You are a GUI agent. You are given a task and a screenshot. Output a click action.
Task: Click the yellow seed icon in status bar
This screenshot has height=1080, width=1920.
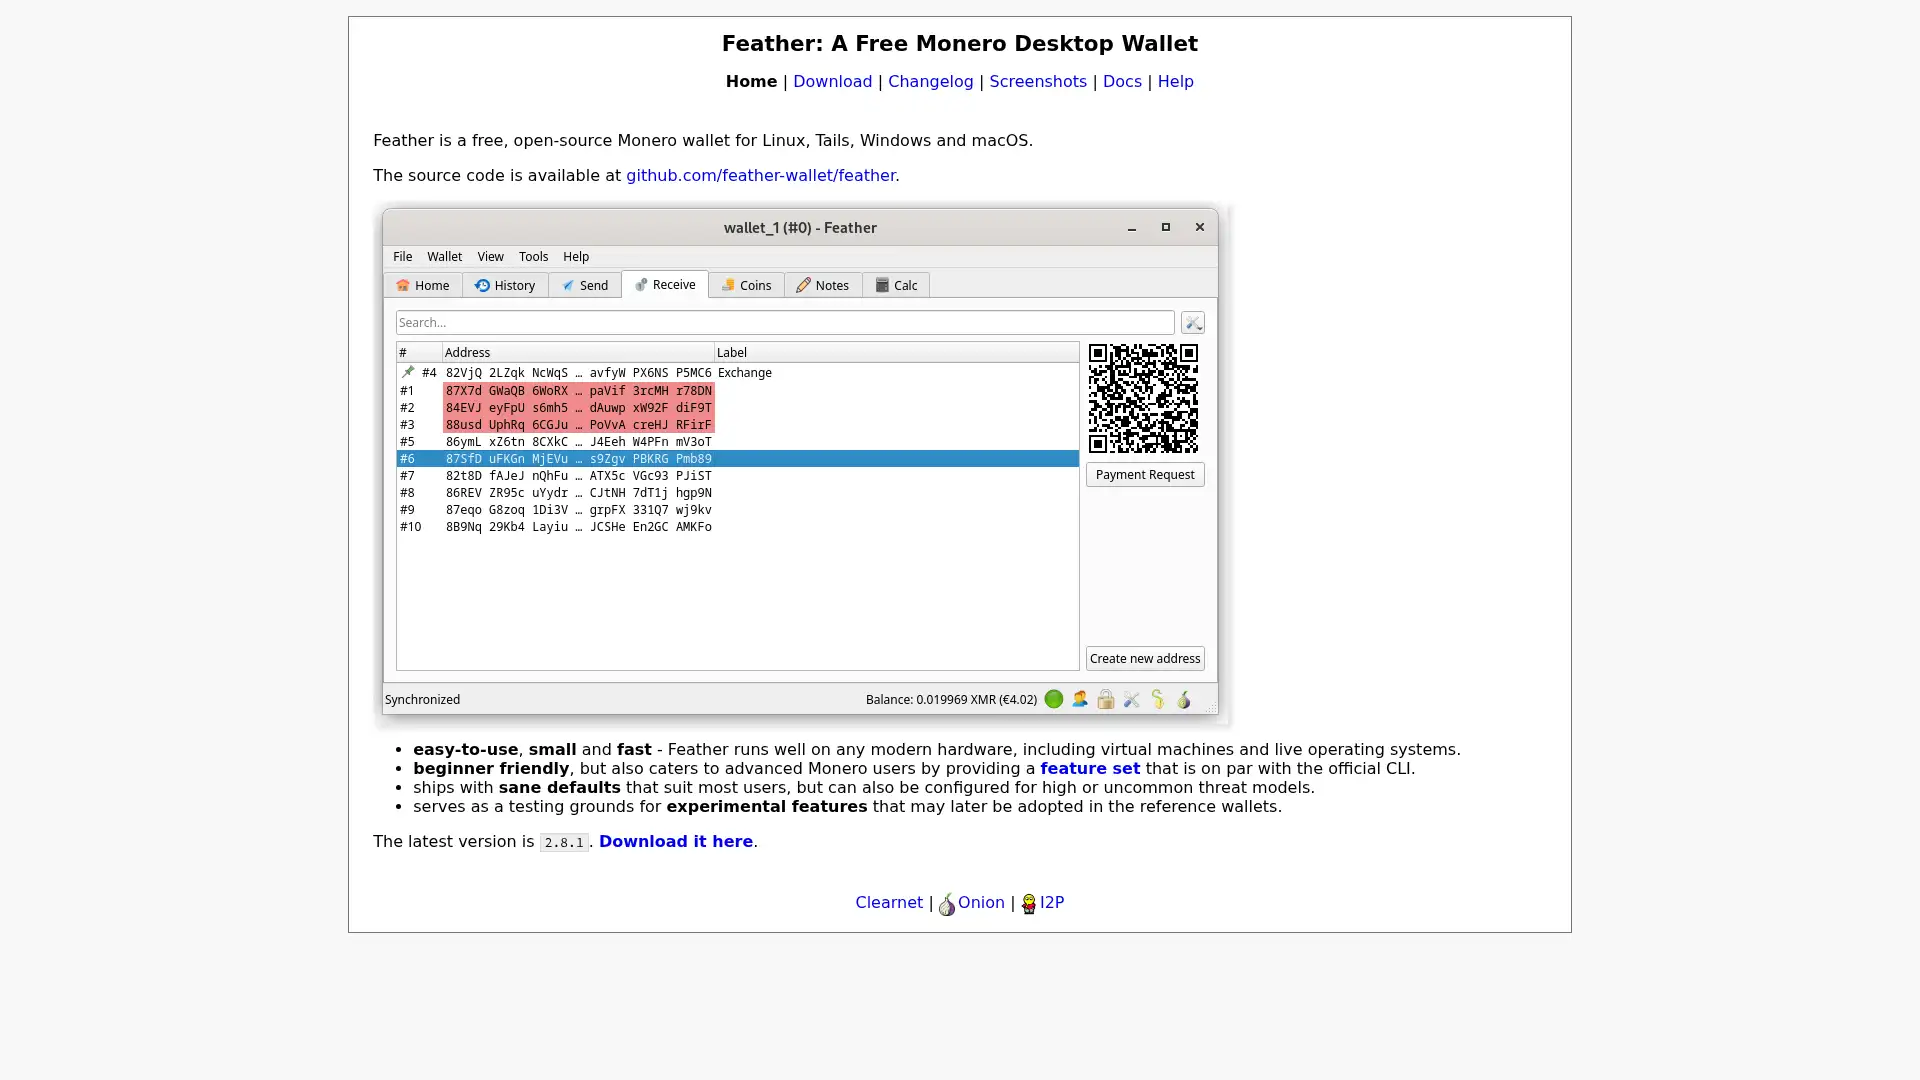1158,699
